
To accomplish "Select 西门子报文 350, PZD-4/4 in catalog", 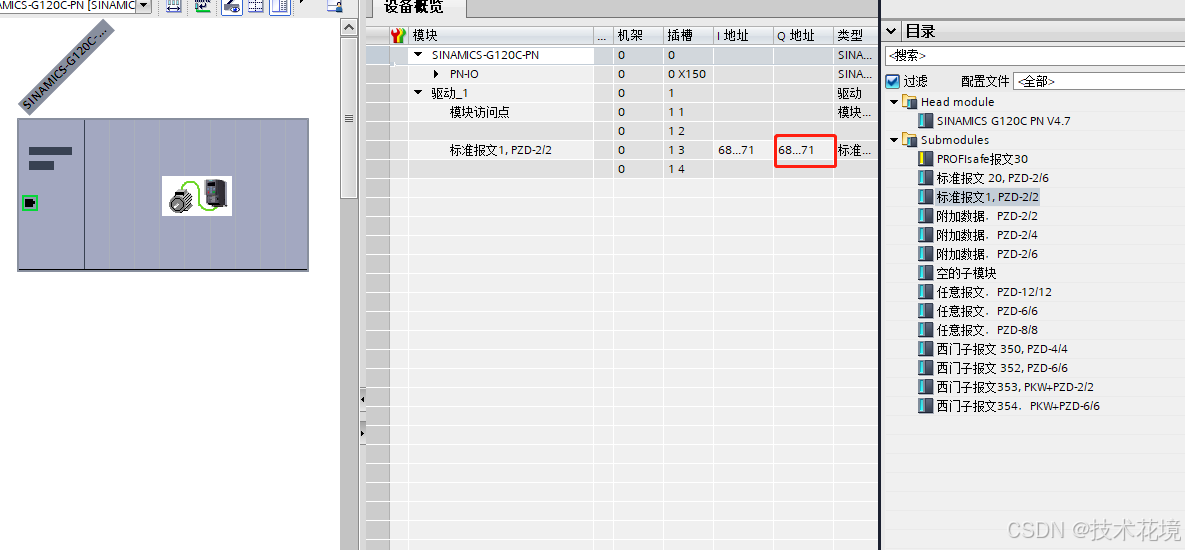I will [1002, 349].
